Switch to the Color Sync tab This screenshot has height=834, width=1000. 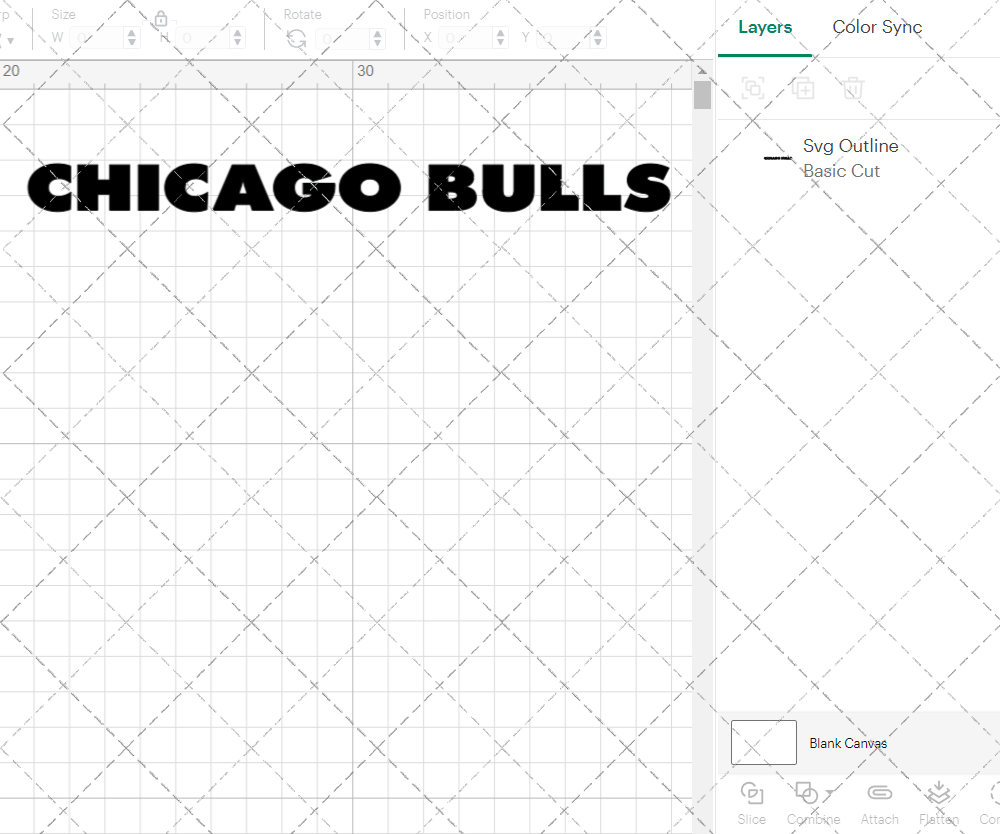(877, 27)
